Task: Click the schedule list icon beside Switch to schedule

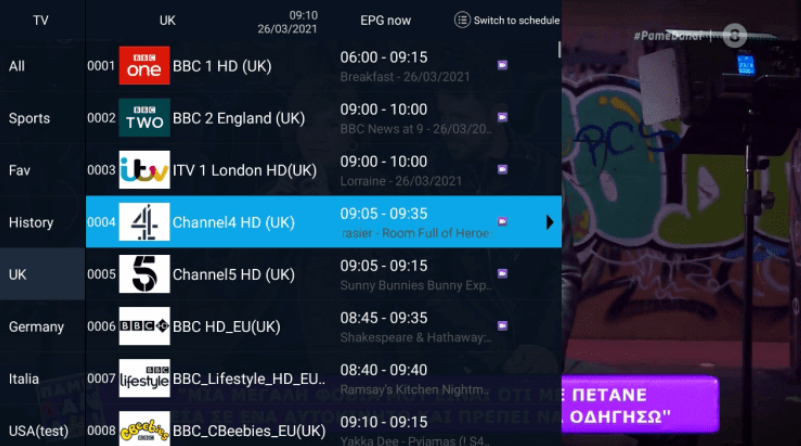Action: (462, 20)
